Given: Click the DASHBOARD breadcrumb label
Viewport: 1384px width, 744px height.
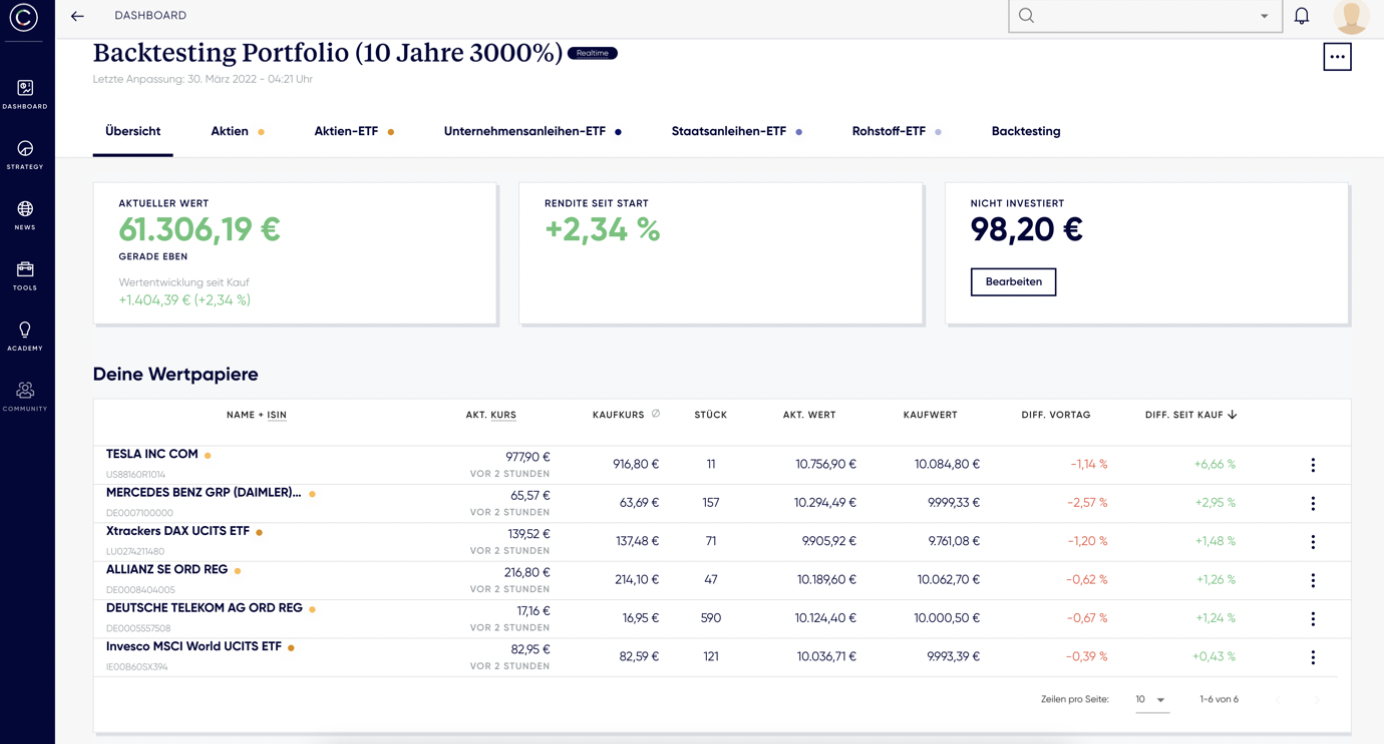Looking at the screenshot, I should pyautogui.click(x=150, y=16).
